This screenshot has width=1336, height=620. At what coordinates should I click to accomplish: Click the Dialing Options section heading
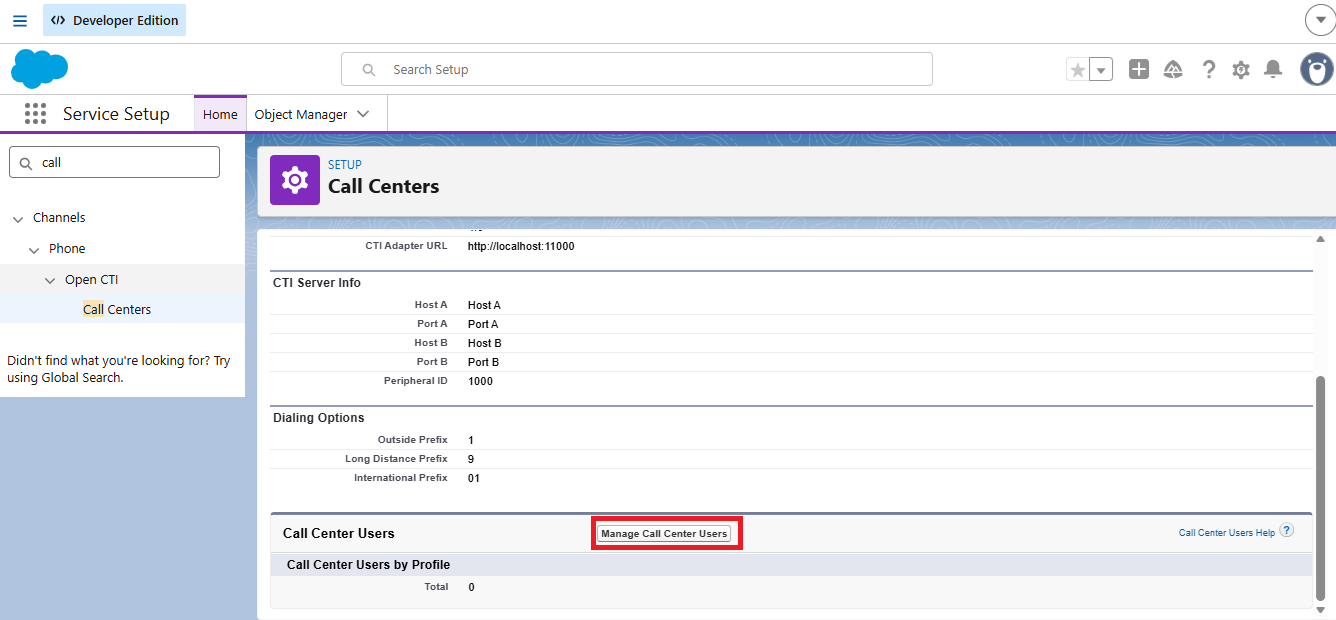[x=319, y=418]
